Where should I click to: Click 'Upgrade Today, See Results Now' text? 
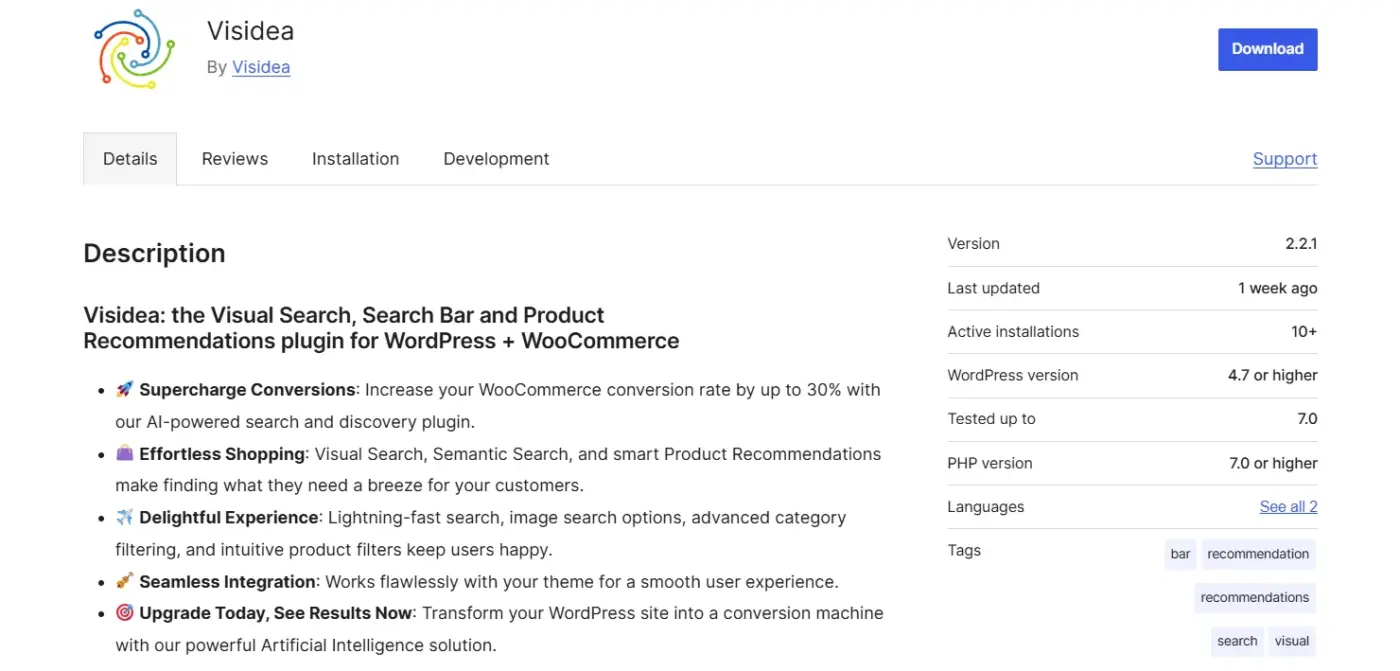276,613
